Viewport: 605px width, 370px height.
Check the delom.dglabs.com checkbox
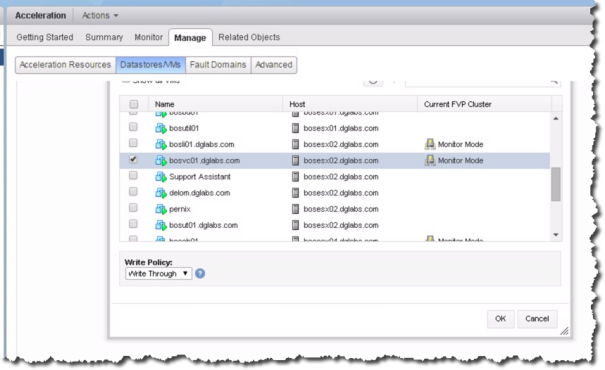coord(133,191)
